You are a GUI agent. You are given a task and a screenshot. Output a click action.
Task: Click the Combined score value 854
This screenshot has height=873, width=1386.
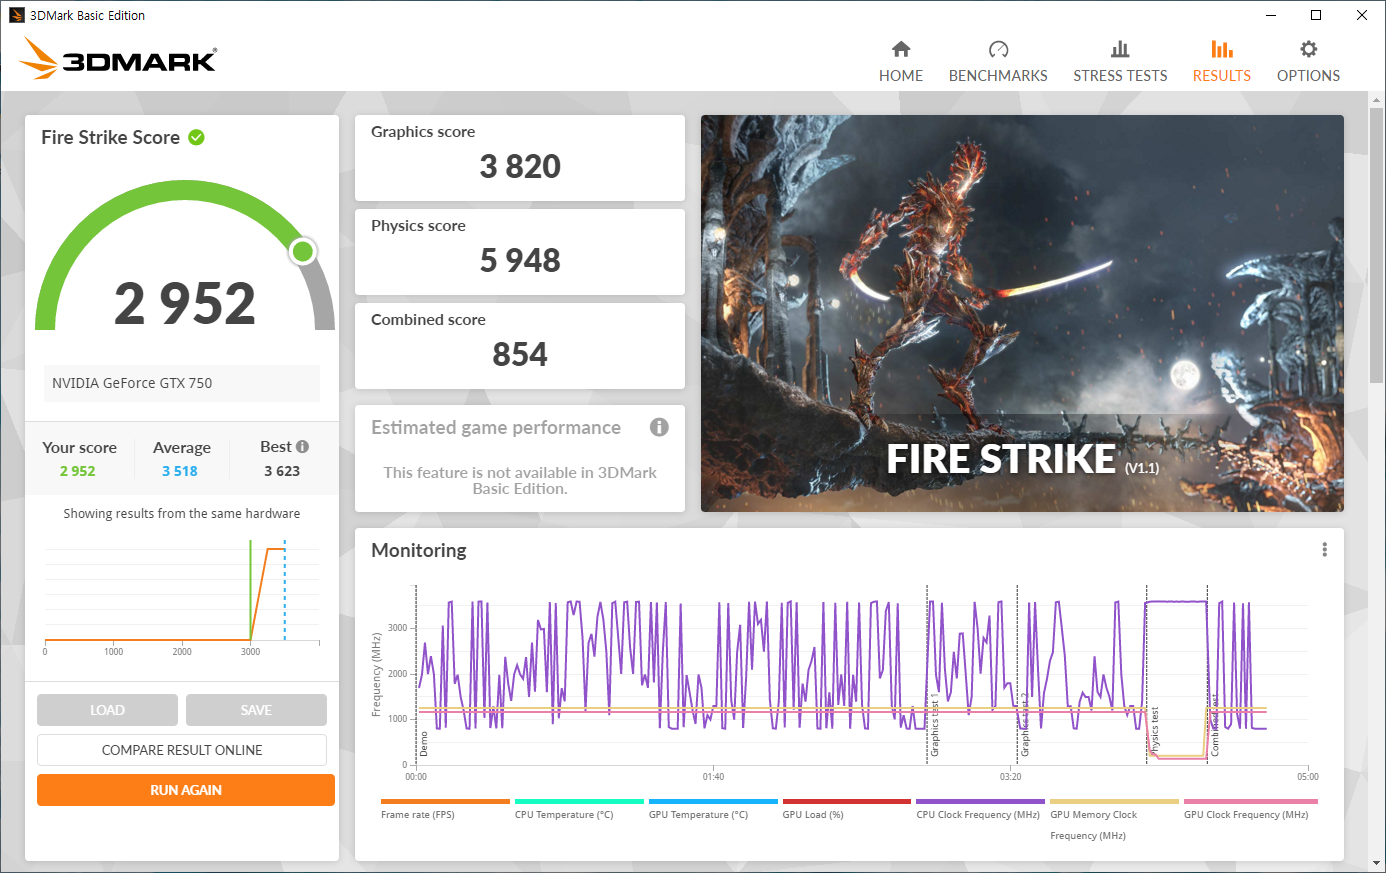520,354
